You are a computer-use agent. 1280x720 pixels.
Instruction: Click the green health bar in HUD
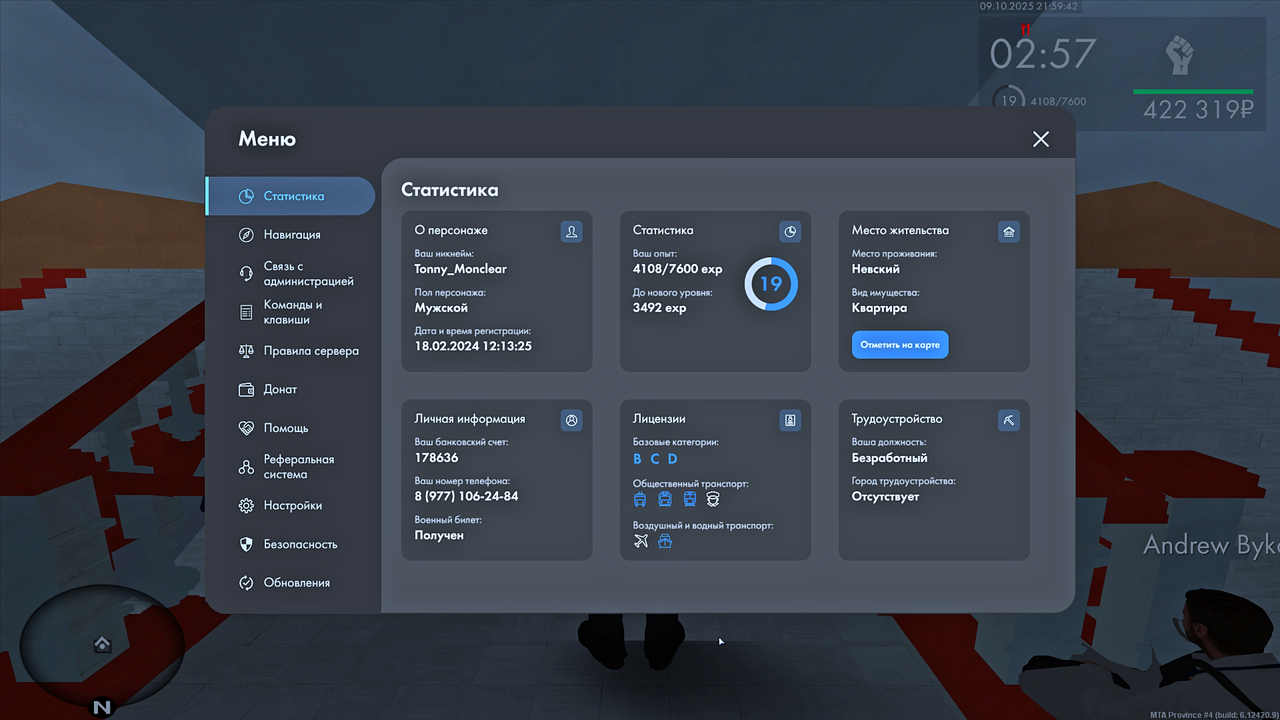click(1193, 91)
